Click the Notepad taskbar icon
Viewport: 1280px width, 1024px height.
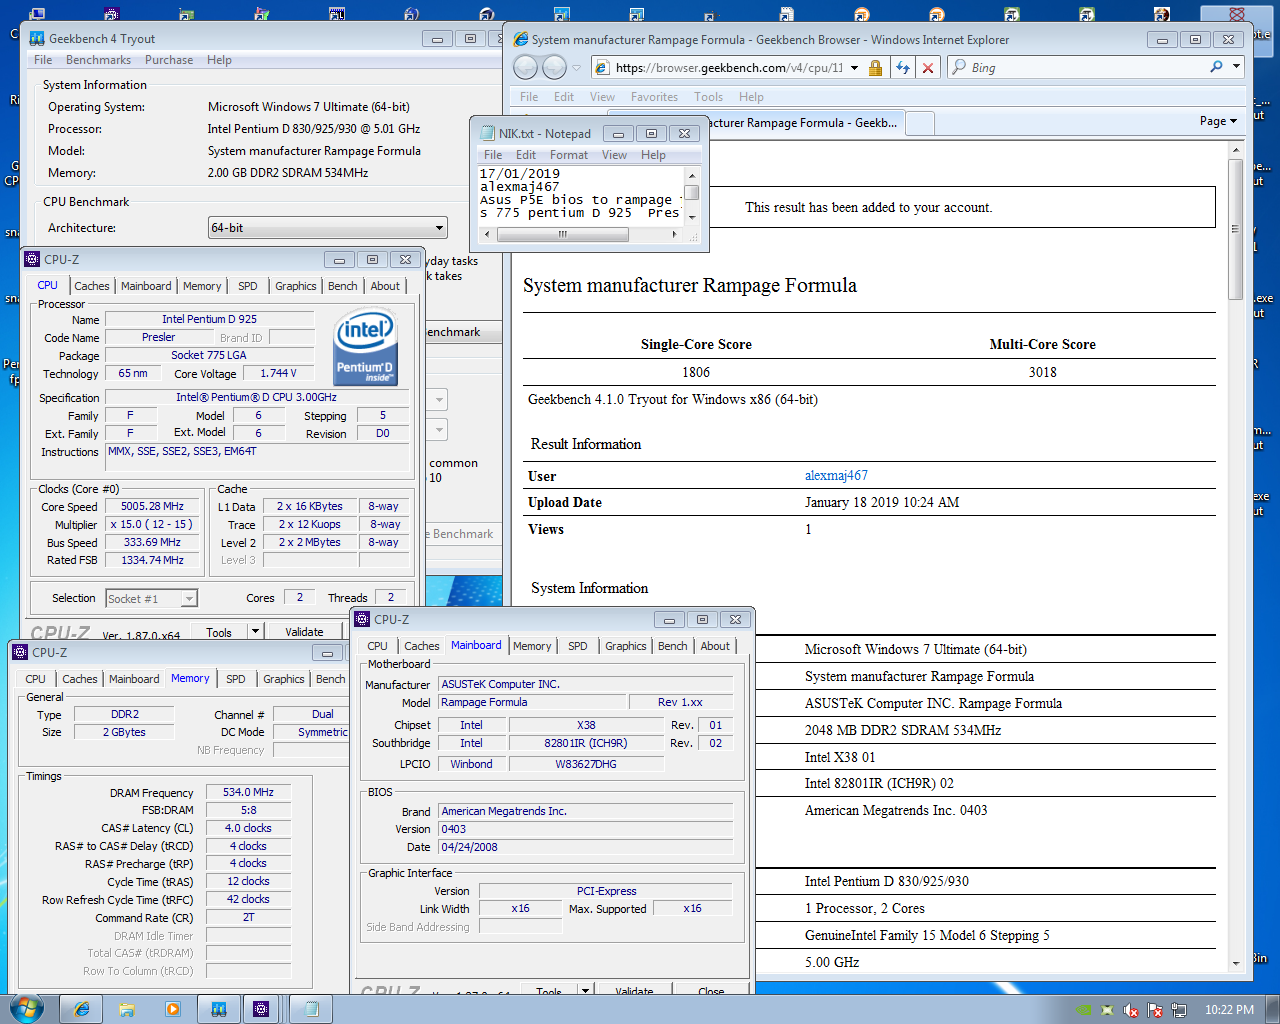point(310,1009)
